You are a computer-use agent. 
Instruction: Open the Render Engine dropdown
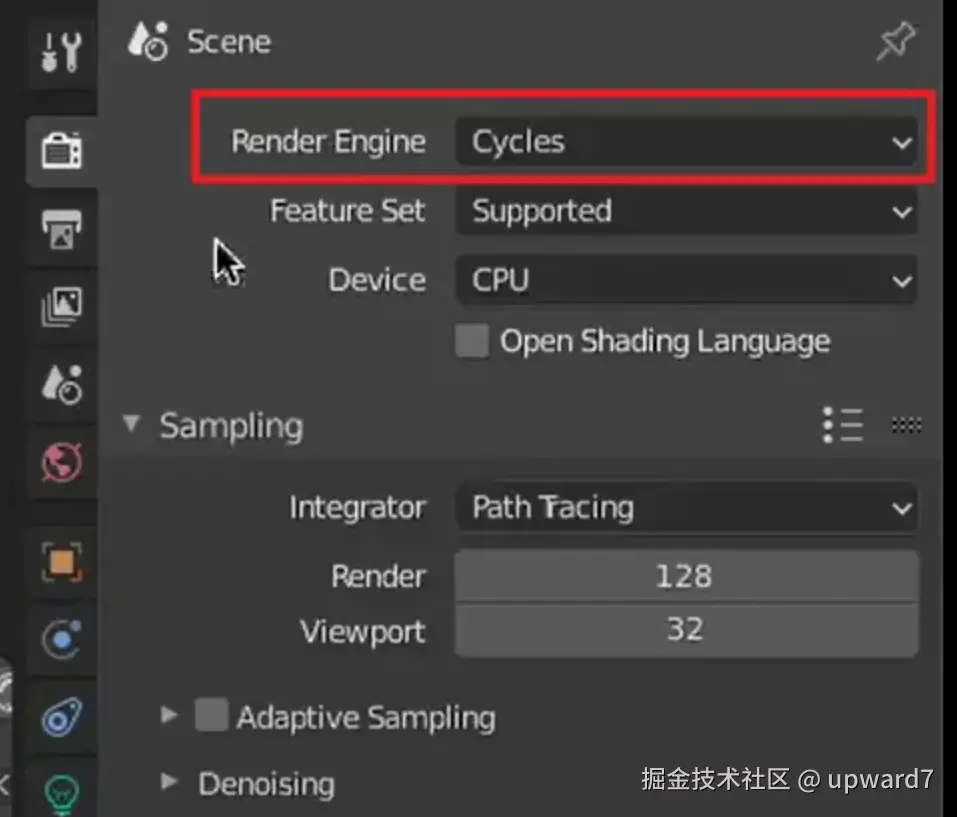coord(686,142)
